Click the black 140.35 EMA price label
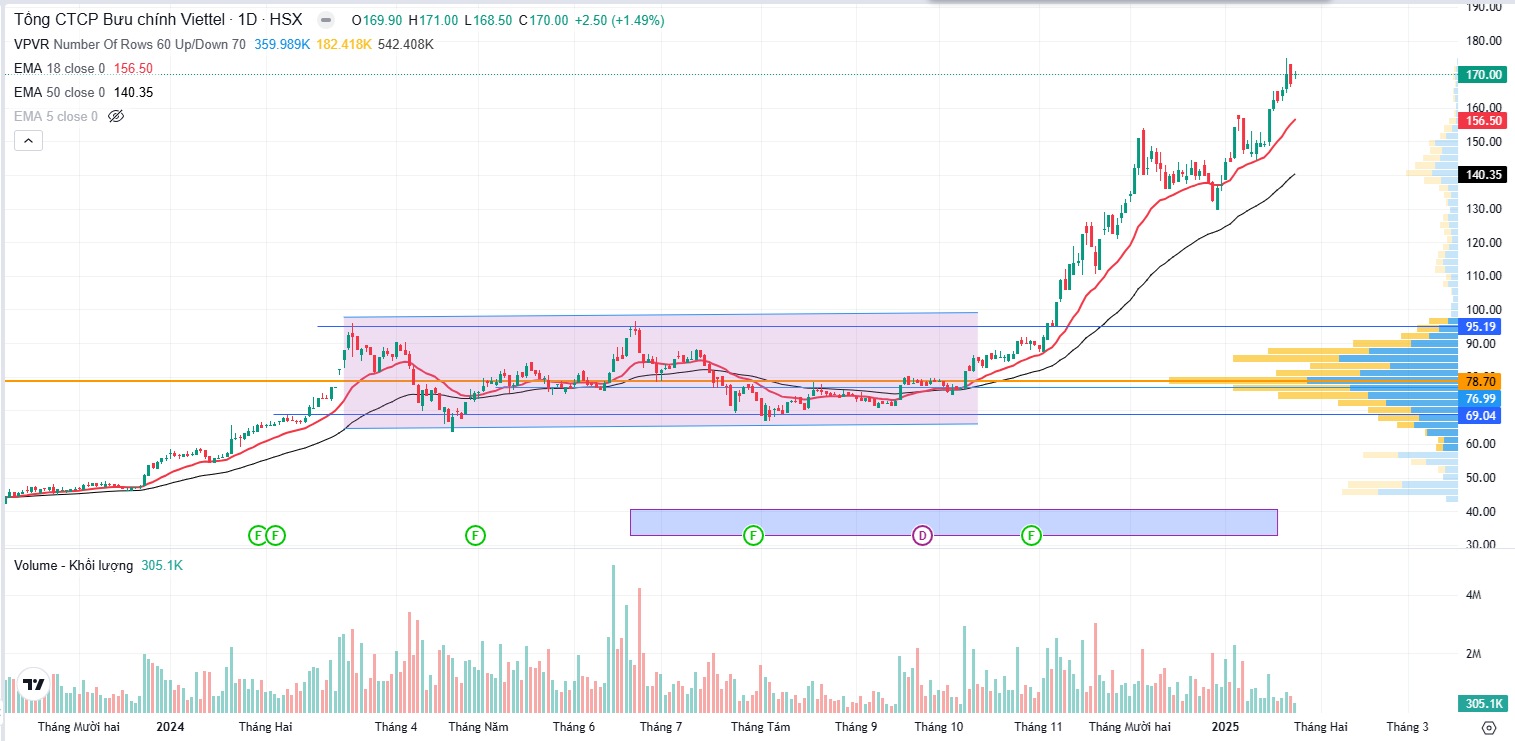Image resolution: width=1515 pixels, height=741 pixels. (x=1482, y=174)
